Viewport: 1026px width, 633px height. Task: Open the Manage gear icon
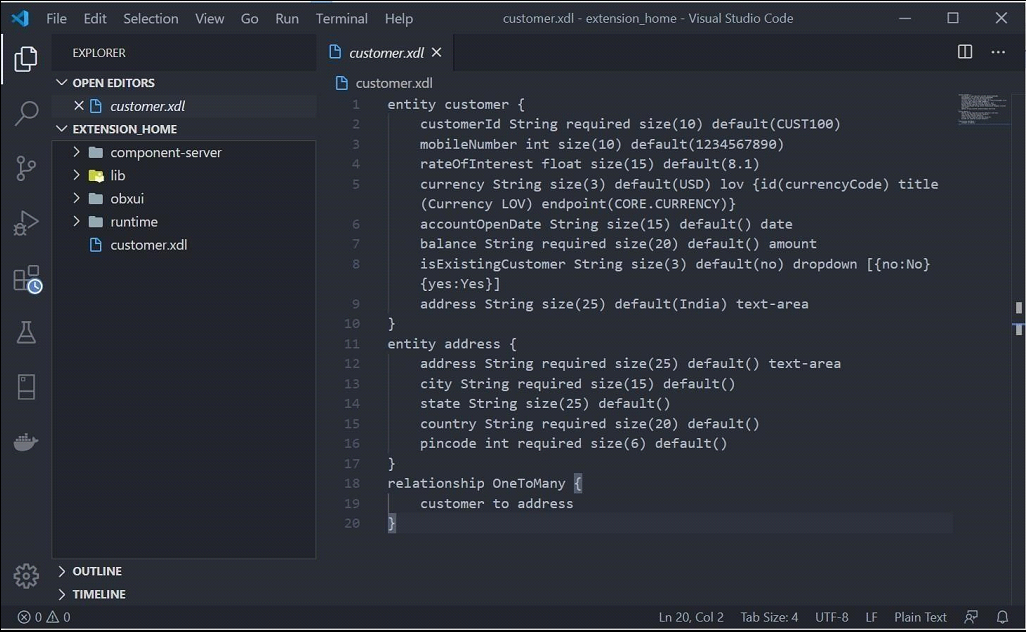coord(26,576)
